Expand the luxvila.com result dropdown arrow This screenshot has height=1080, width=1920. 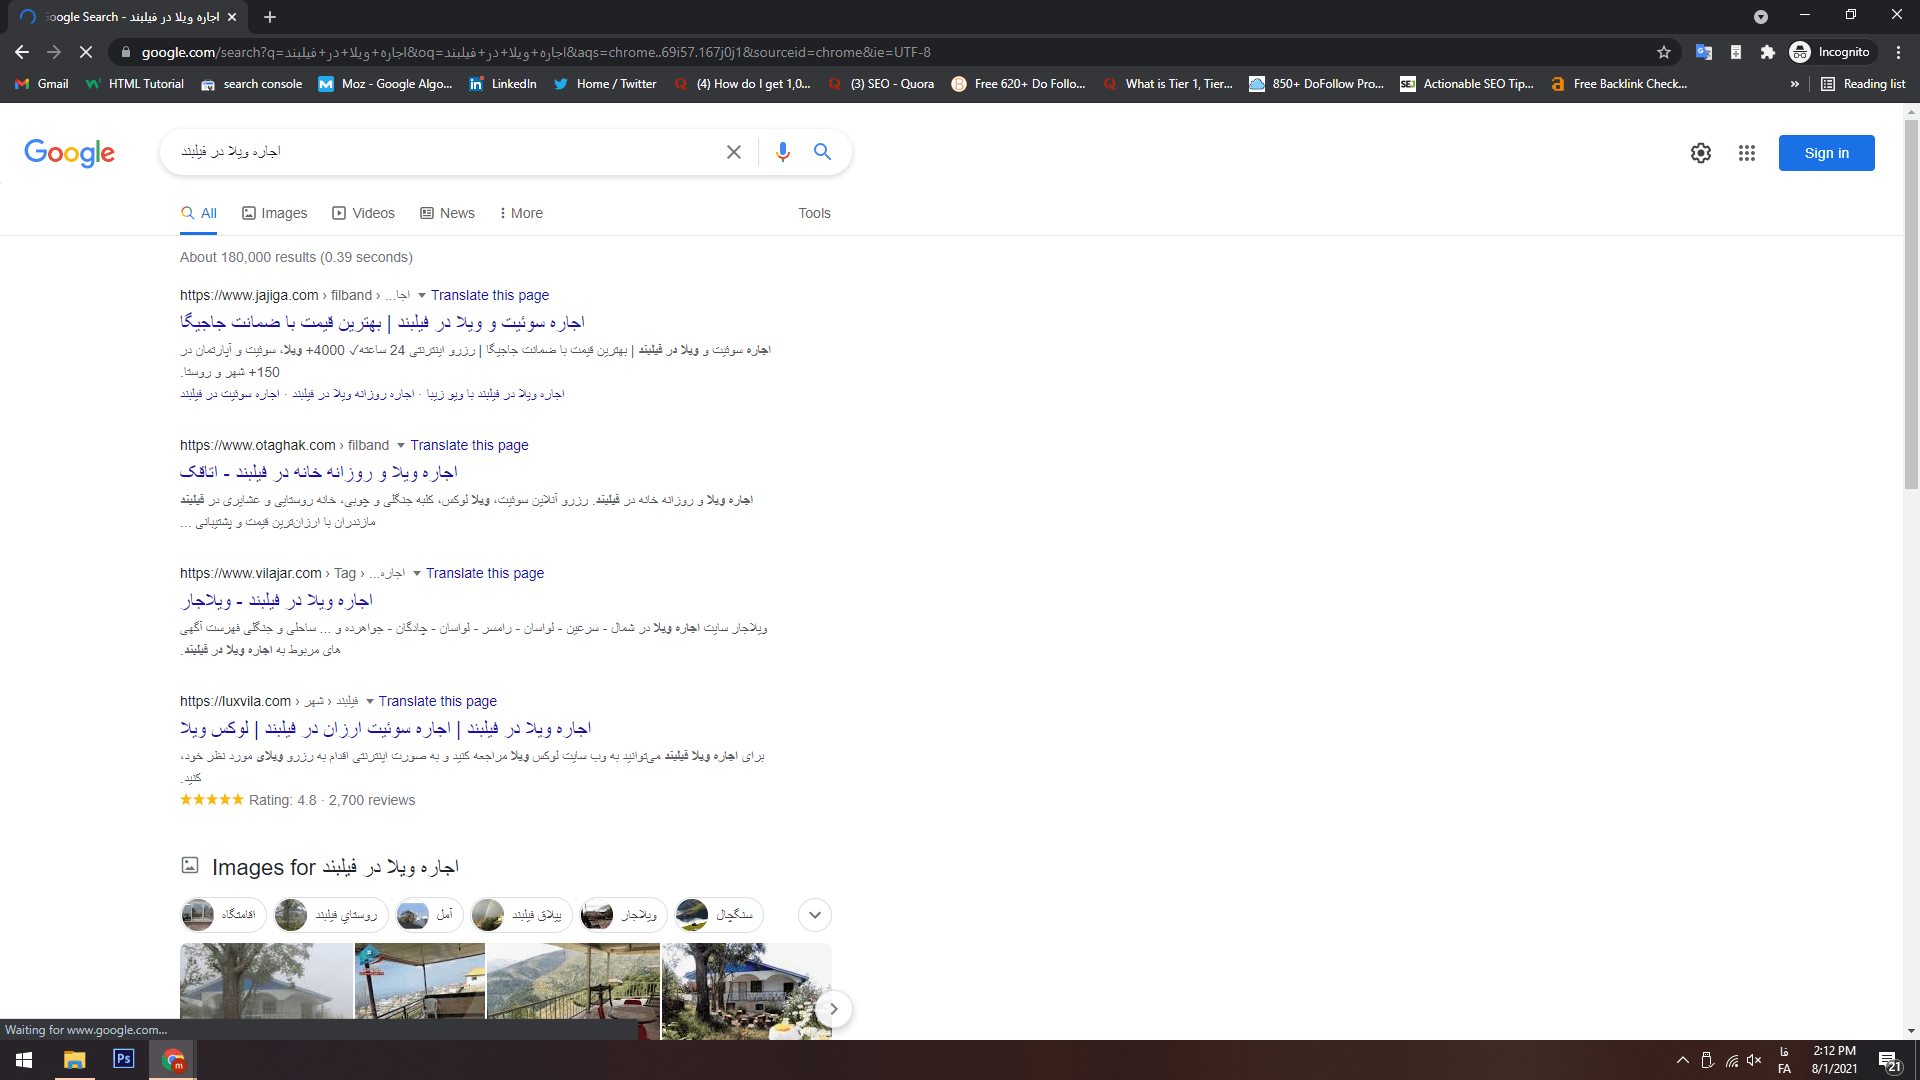coord(369,701)
